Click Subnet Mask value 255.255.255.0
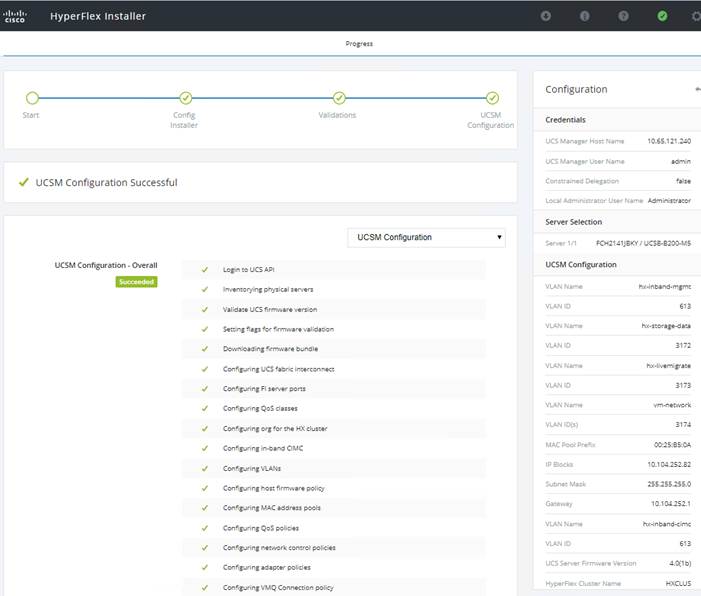The image size is (701, 596). point(669,484)
